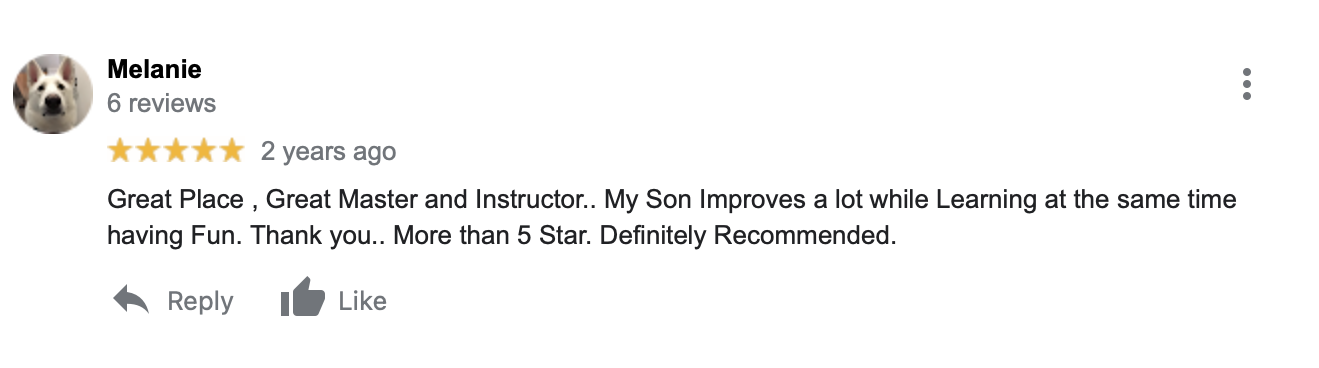
Task: Open the three-dot more options menu
Action: pyautogui.click(x=1246, y=85)
